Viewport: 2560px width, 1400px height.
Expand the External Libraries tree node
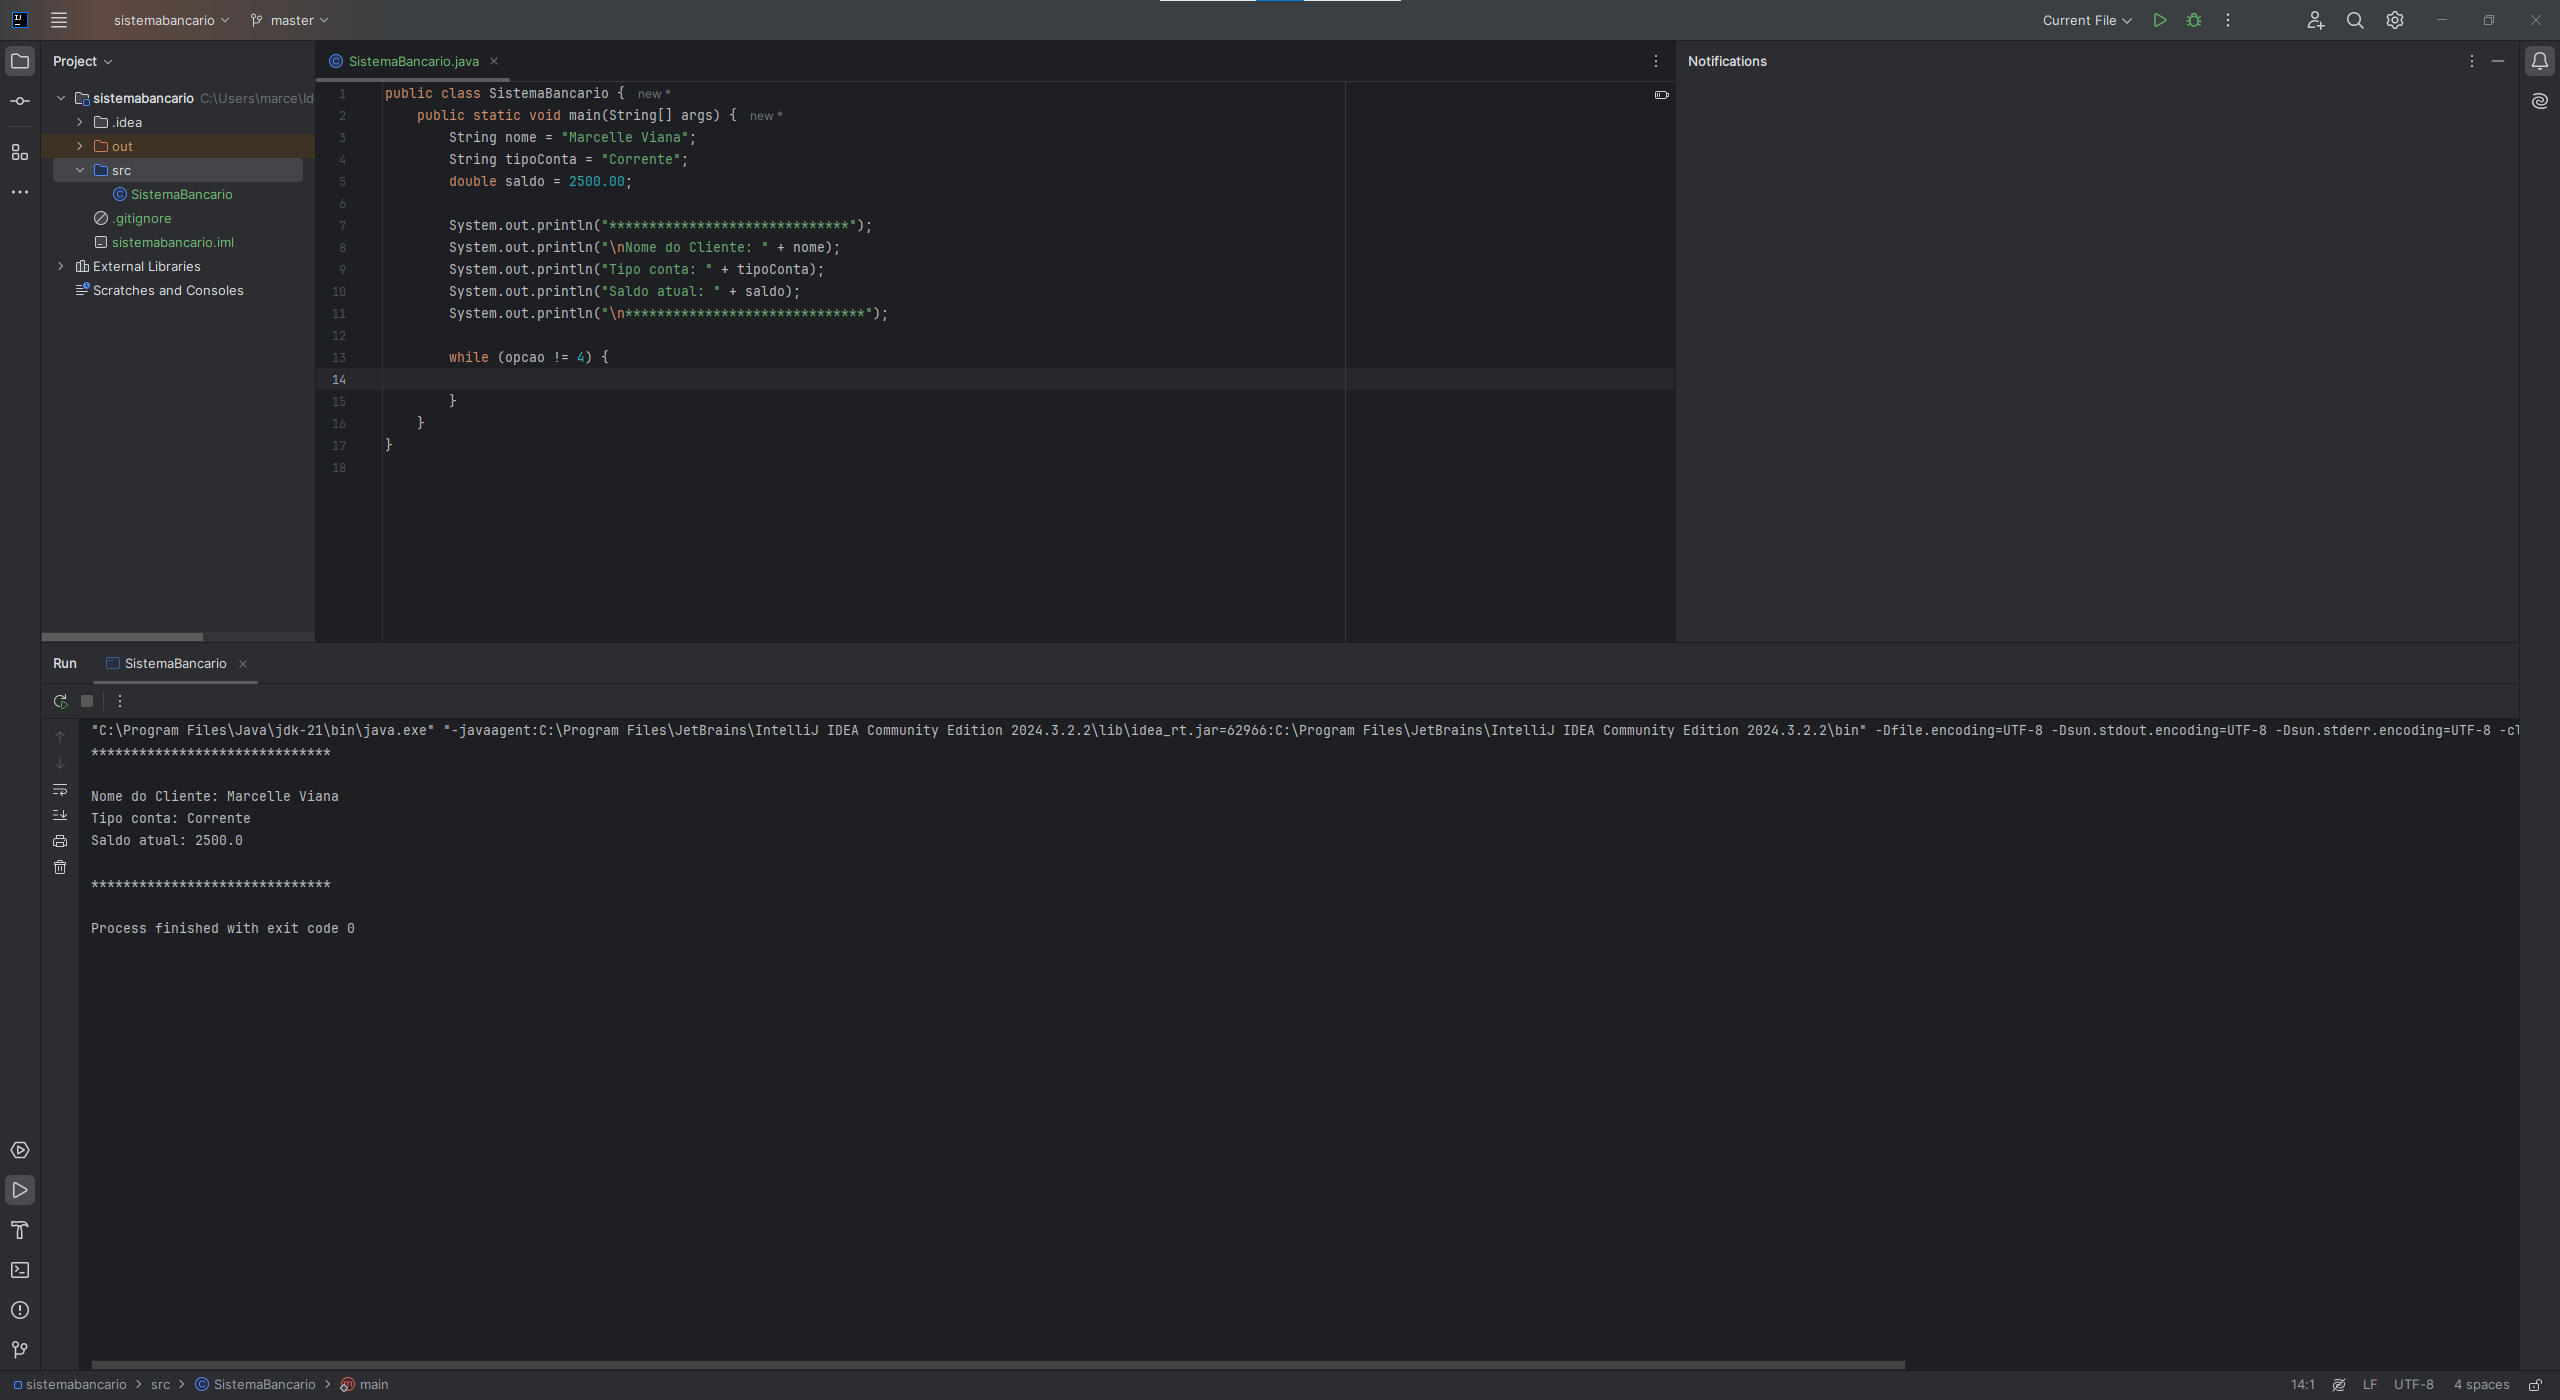point(60,267)
